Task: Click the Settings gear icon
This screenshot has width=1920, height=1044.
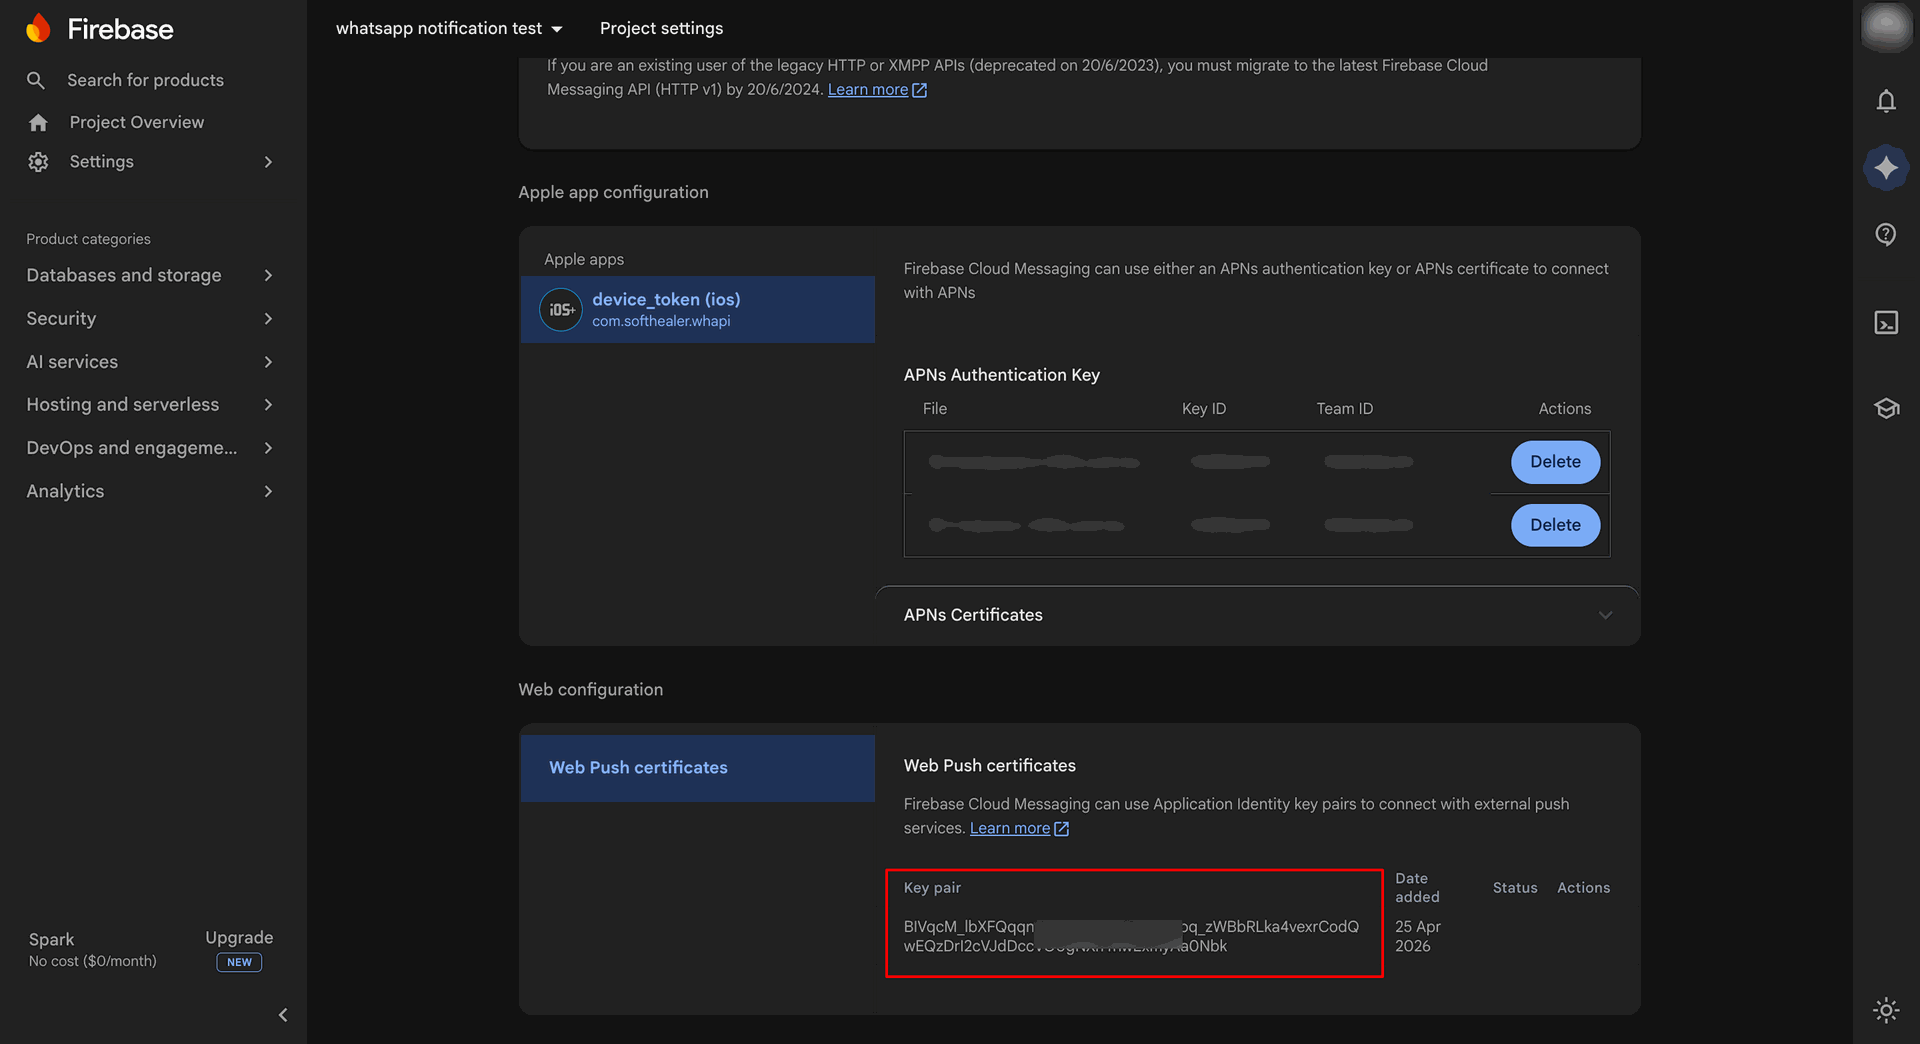Action: [x=38, y=162]
